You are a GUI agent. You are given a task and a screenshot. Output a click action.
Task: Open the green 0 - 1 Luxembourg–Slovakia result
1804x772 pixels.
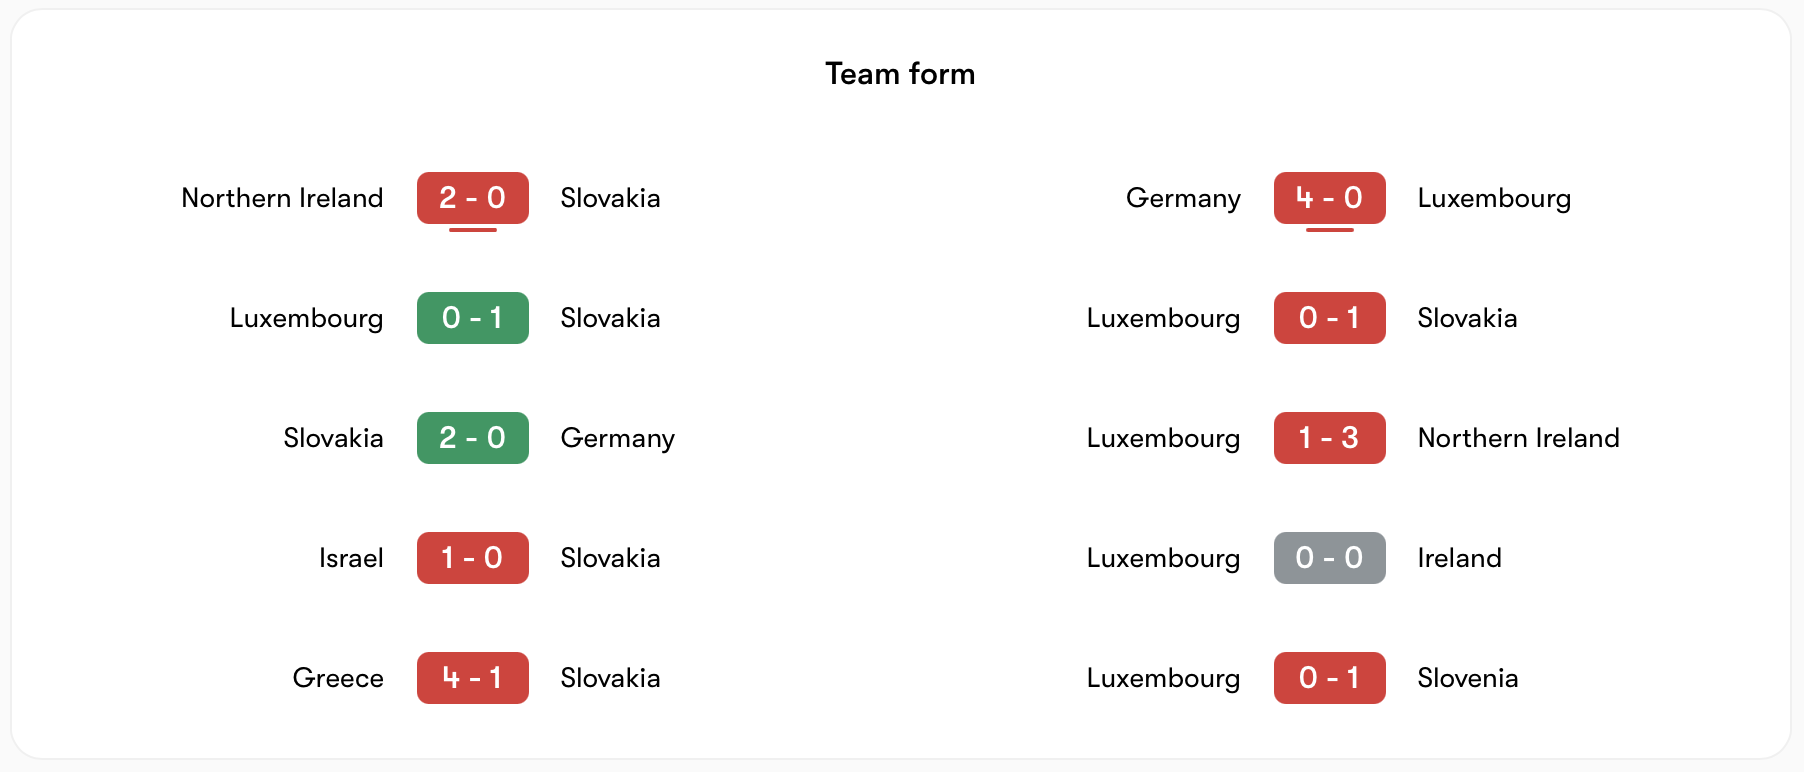pyautogui.click(x=472, y=318)
